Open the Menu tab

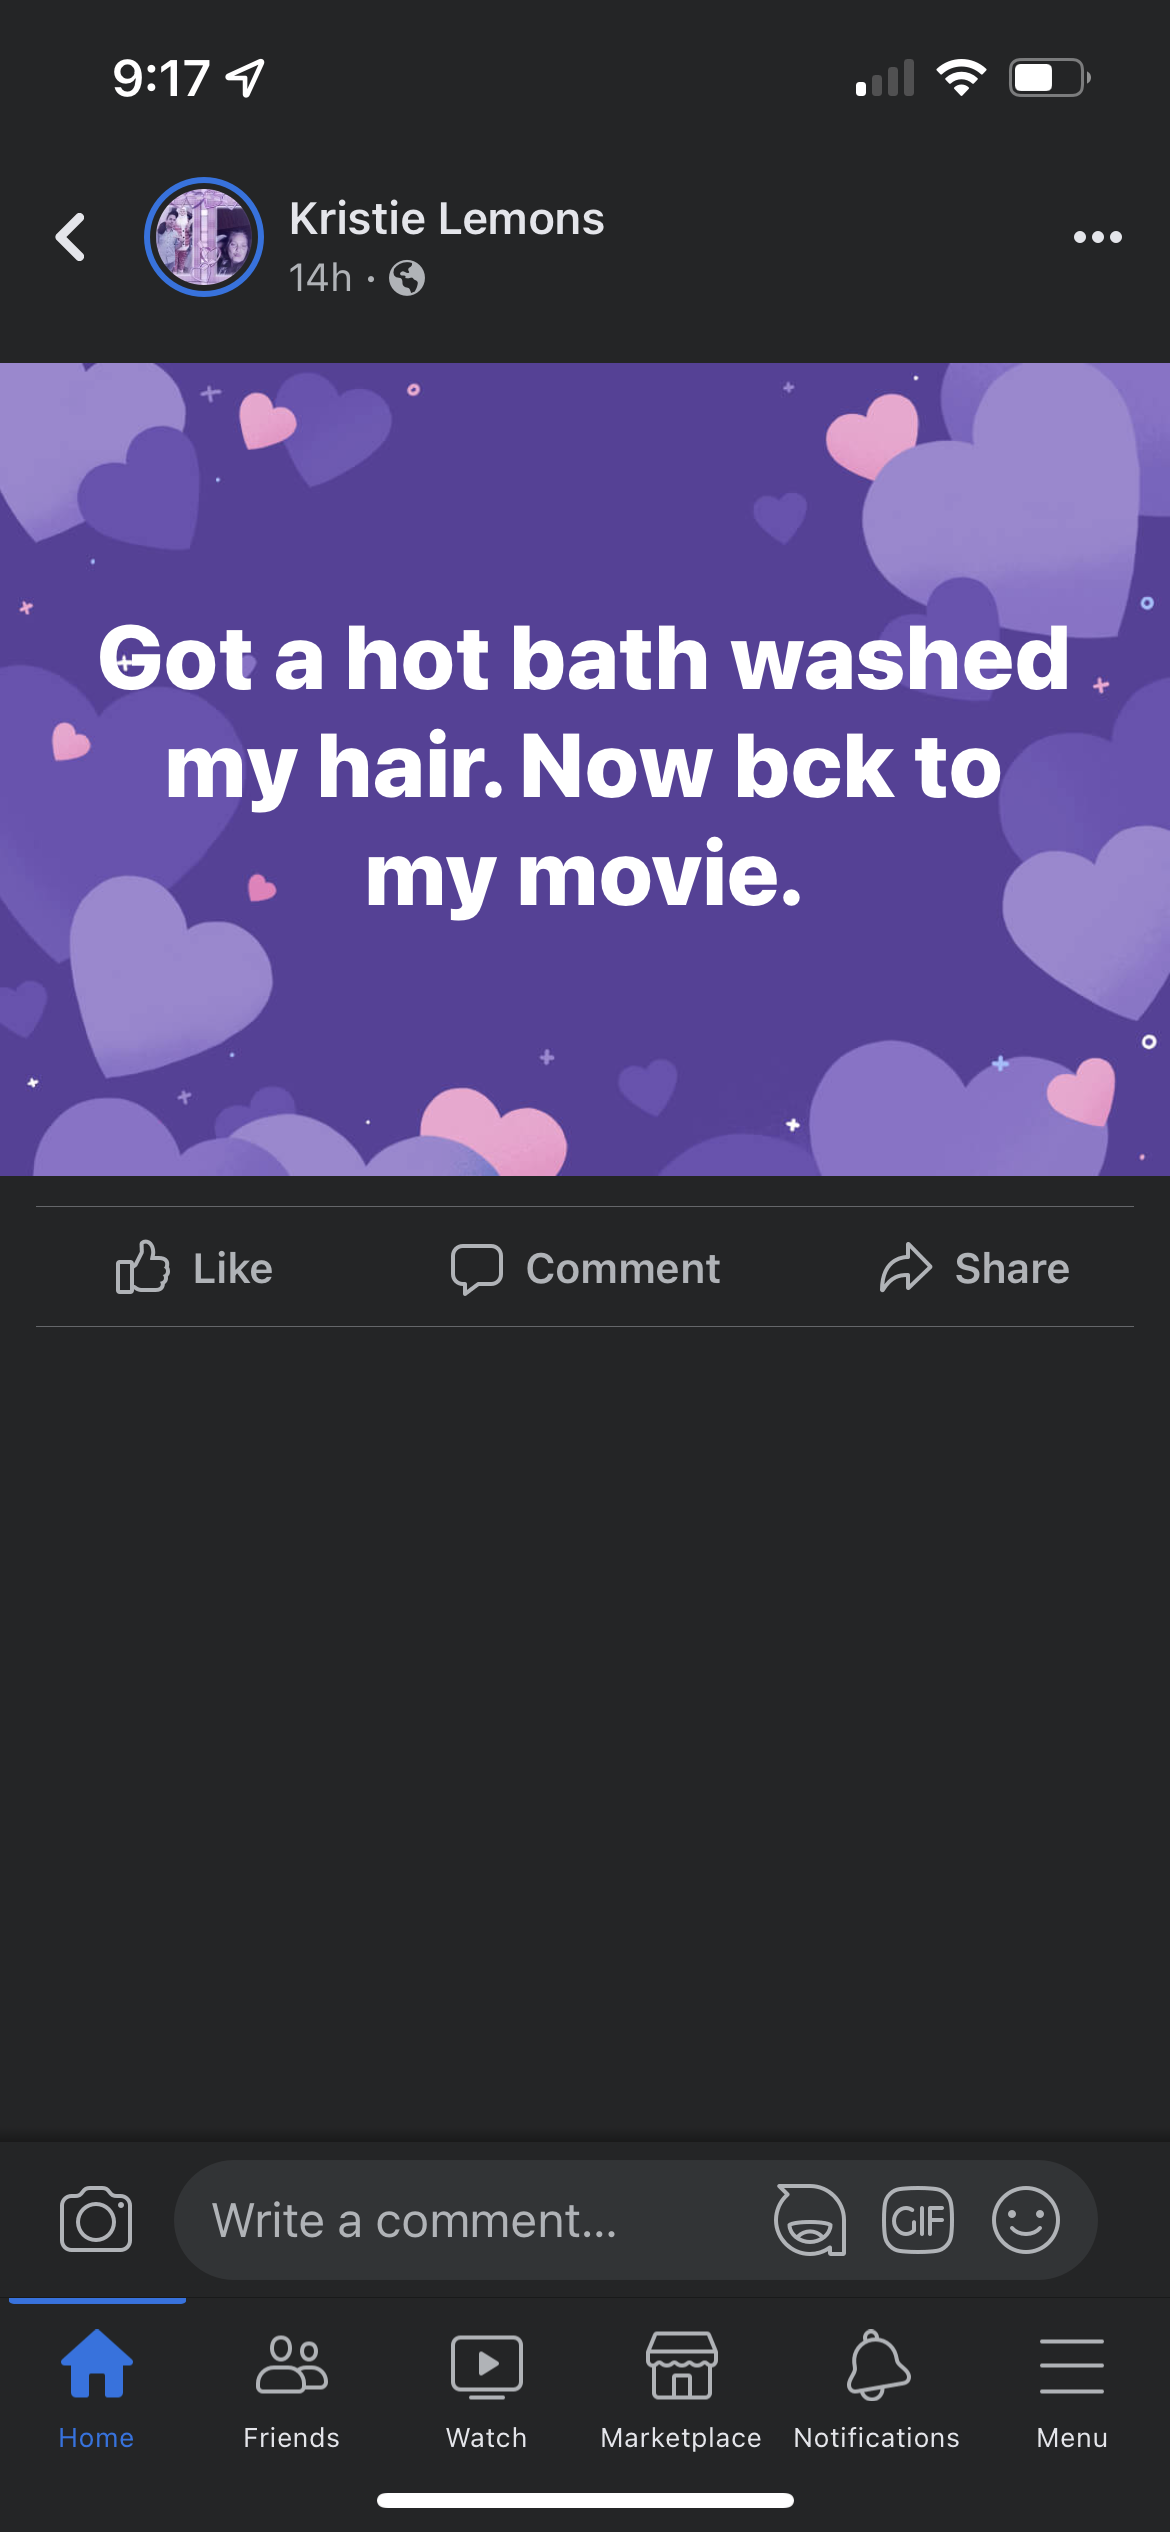tap(1072, 2389)
